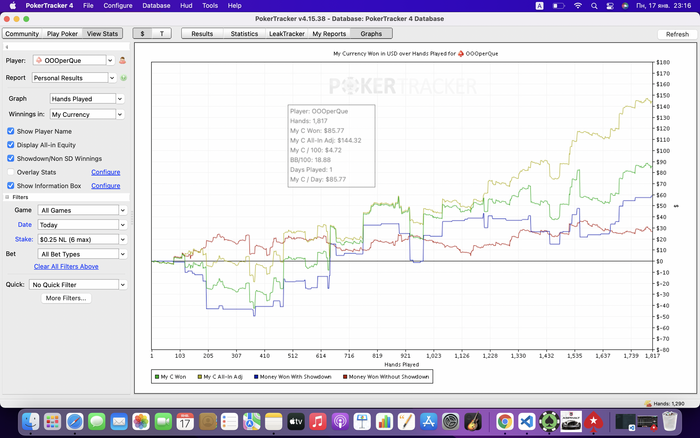This screenshot has height=438, width=700.
Task: Open the My Reports tab
Action: pos(329,33)
